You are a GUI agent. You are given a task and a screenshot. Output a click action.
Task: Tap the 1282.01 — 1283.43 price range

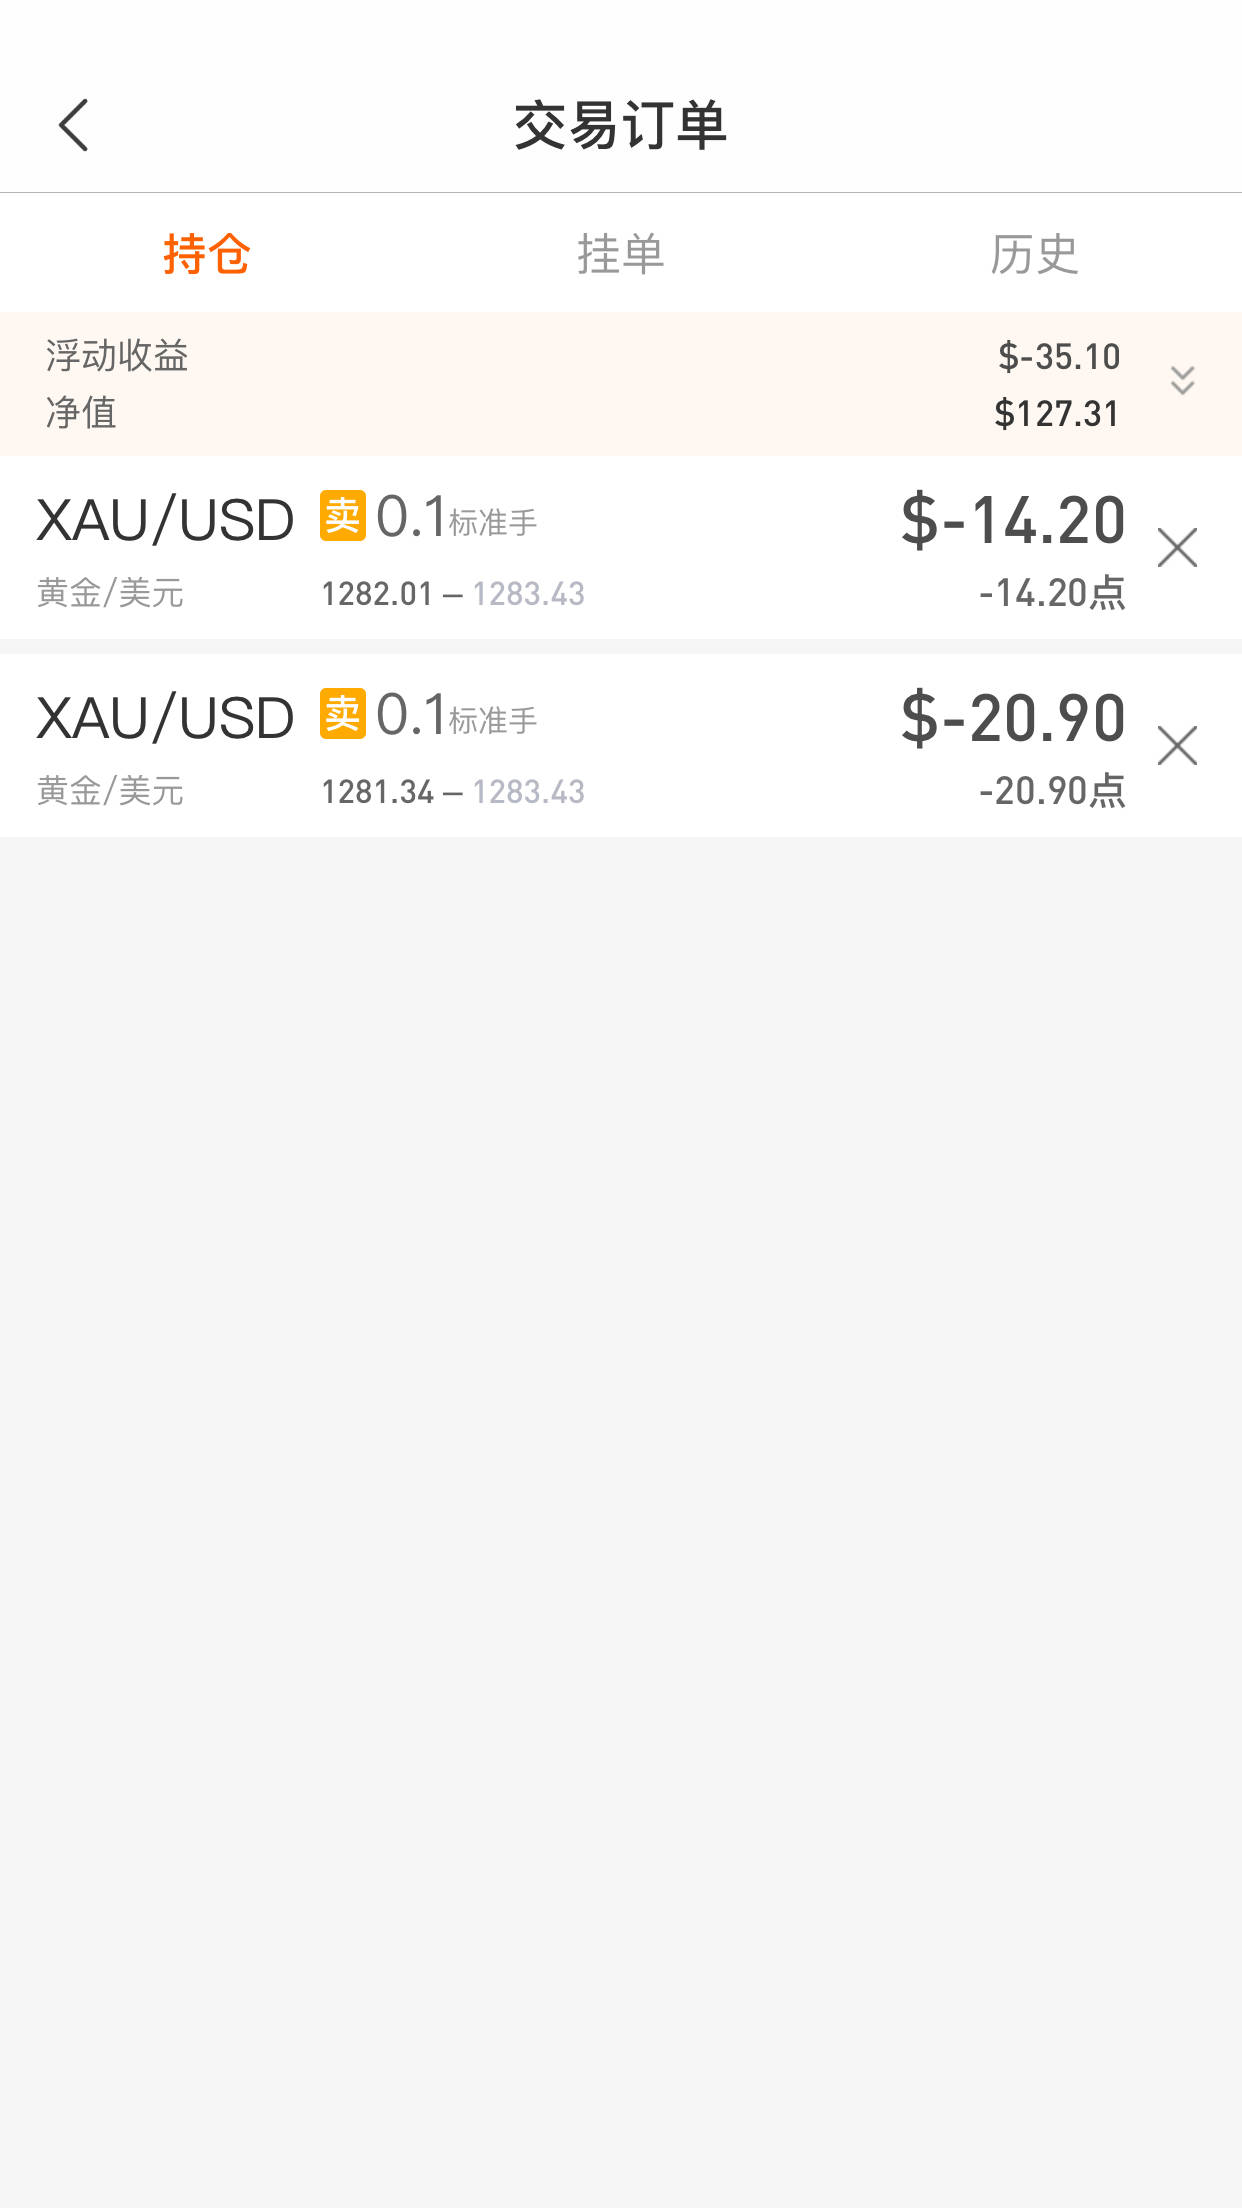tap(452, 594)
